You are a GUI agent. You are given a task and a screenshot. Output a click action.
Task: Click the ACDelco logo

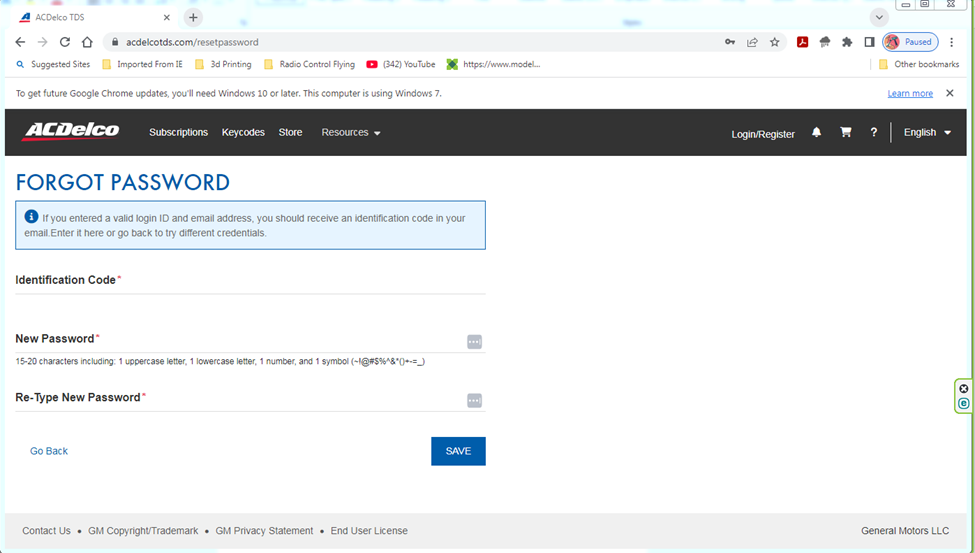coord(71,132)
